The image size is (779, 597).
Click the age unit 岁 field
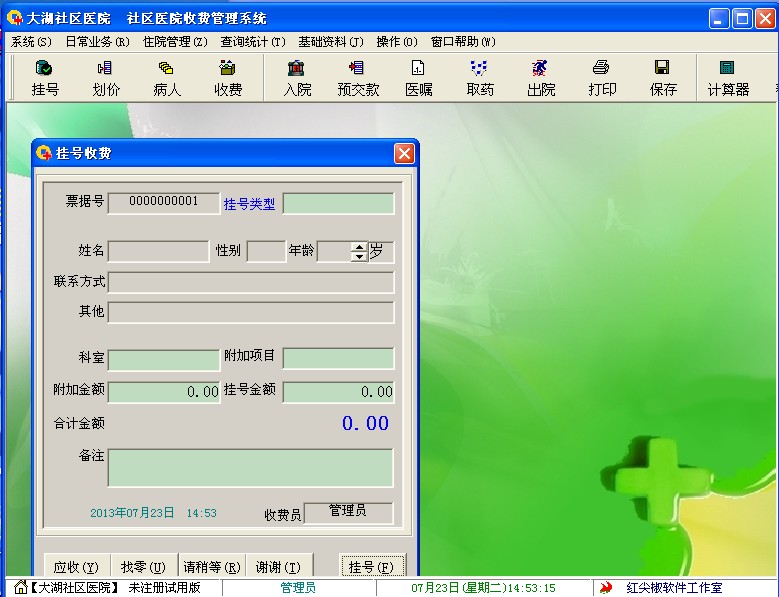point(381,252)
